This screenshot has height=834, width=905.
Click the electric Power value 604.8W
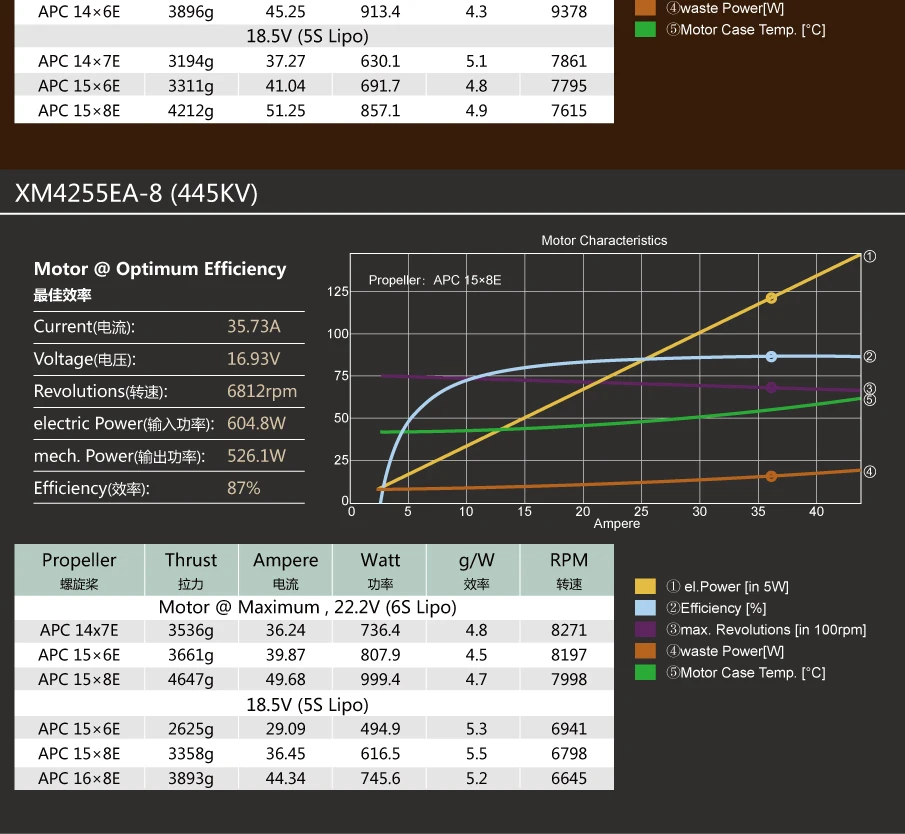256,423
